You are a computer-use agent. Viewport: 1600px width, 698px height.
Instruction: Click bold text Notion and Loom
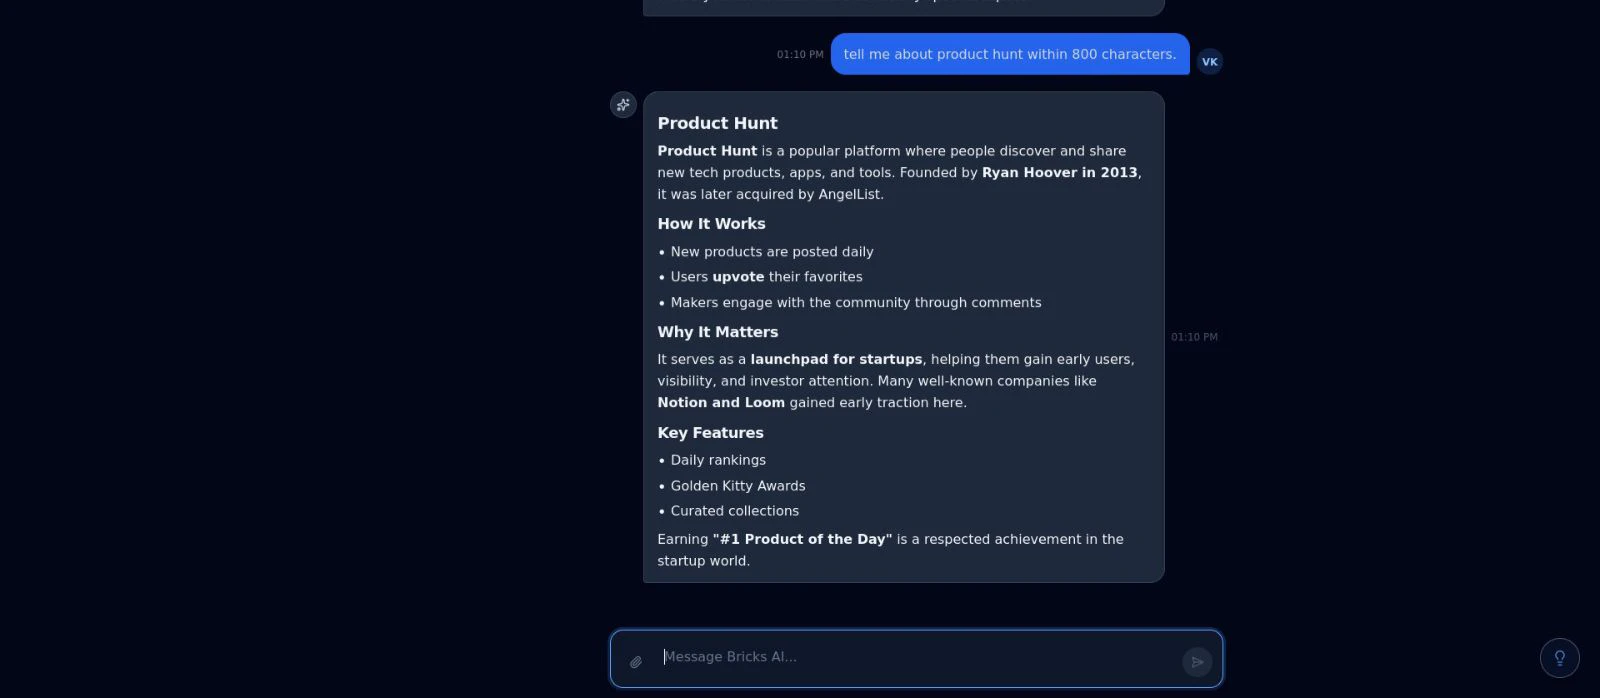(x=721, y=402)
